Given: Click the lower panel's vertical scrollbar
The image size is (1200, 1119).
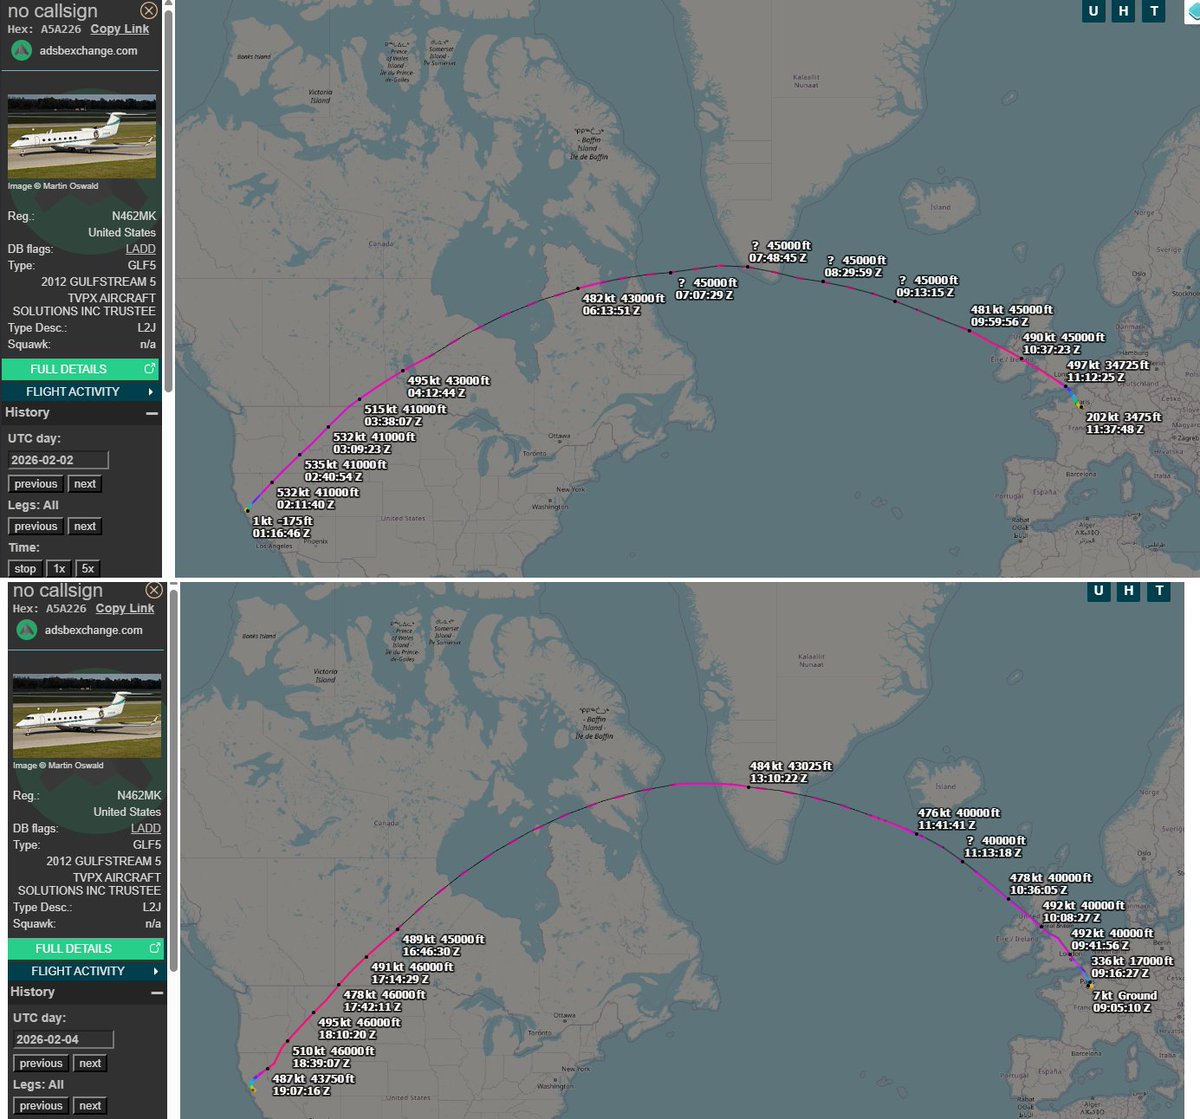Looking at the screenshot, I should (174, 780).
